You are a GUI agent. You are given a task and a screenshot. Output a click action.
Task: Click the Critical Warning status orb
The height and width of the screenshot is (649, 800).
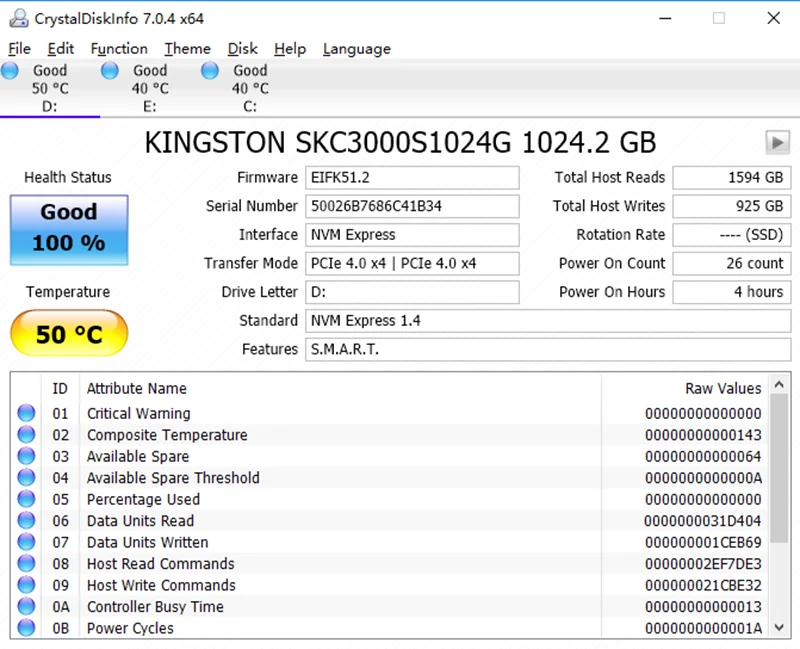pos(26,414)
